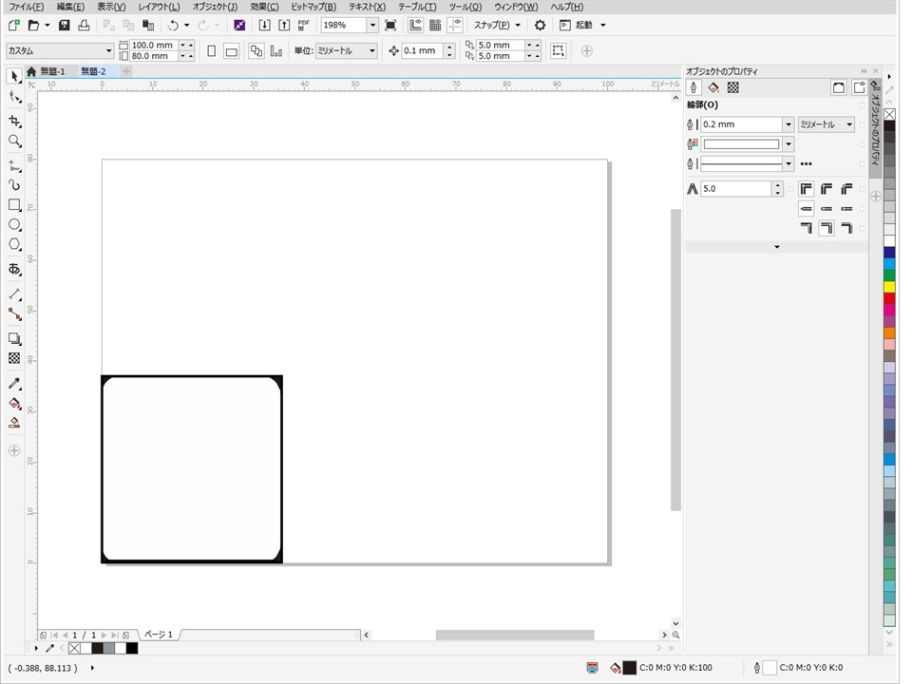The height and width of the screenshot is (684, 912).
Task: Click the Publish to PDF icon
Action: (304, 25)
